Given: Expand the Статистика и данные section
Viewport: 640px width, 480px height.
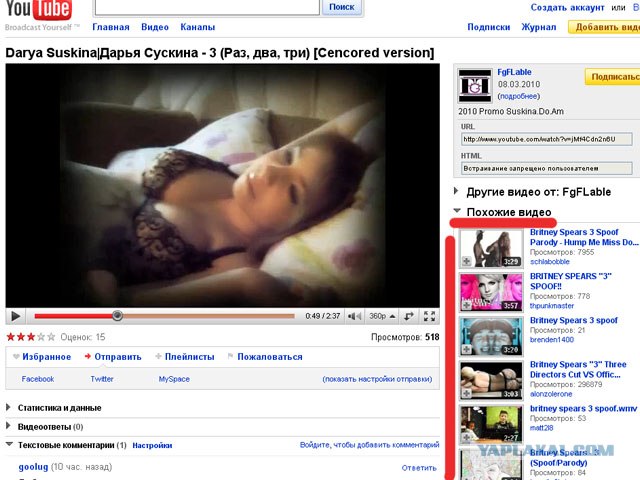Looking at the screenshot, I should 59,408.
